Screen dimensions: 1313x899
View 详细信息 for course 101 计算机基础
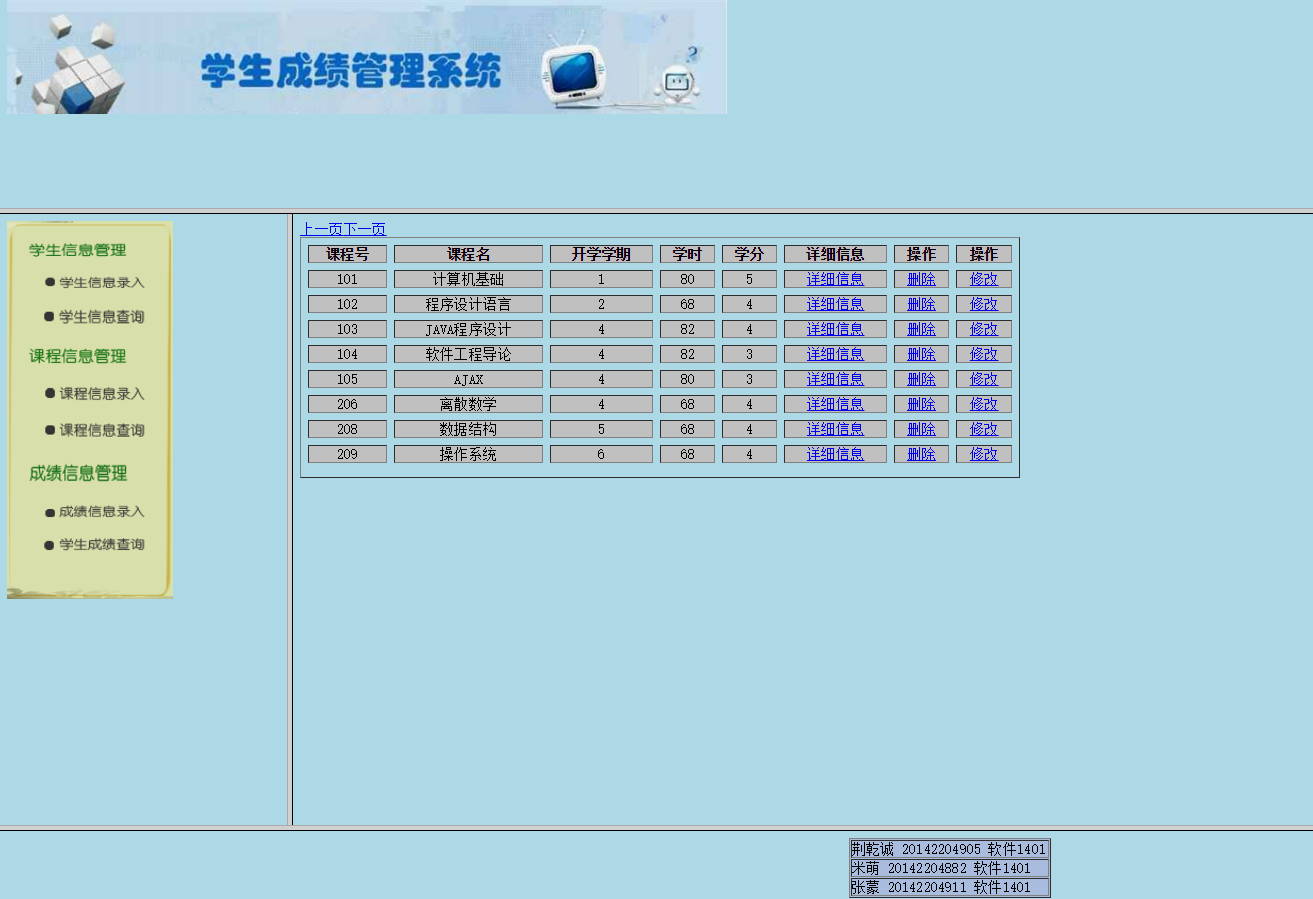tap(835, 278)
